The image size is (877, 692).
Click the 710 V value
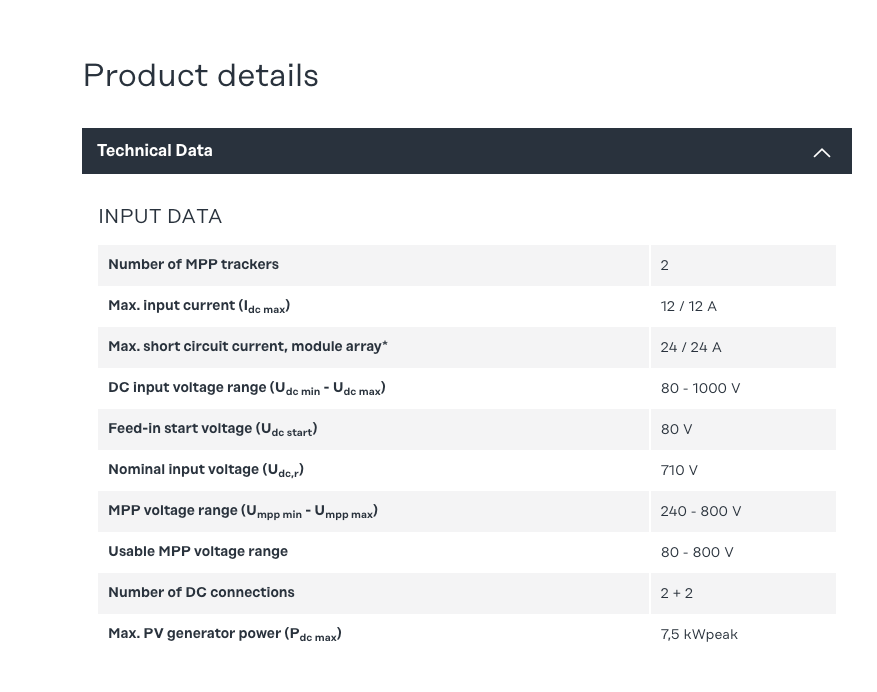[x=679, y=470]
